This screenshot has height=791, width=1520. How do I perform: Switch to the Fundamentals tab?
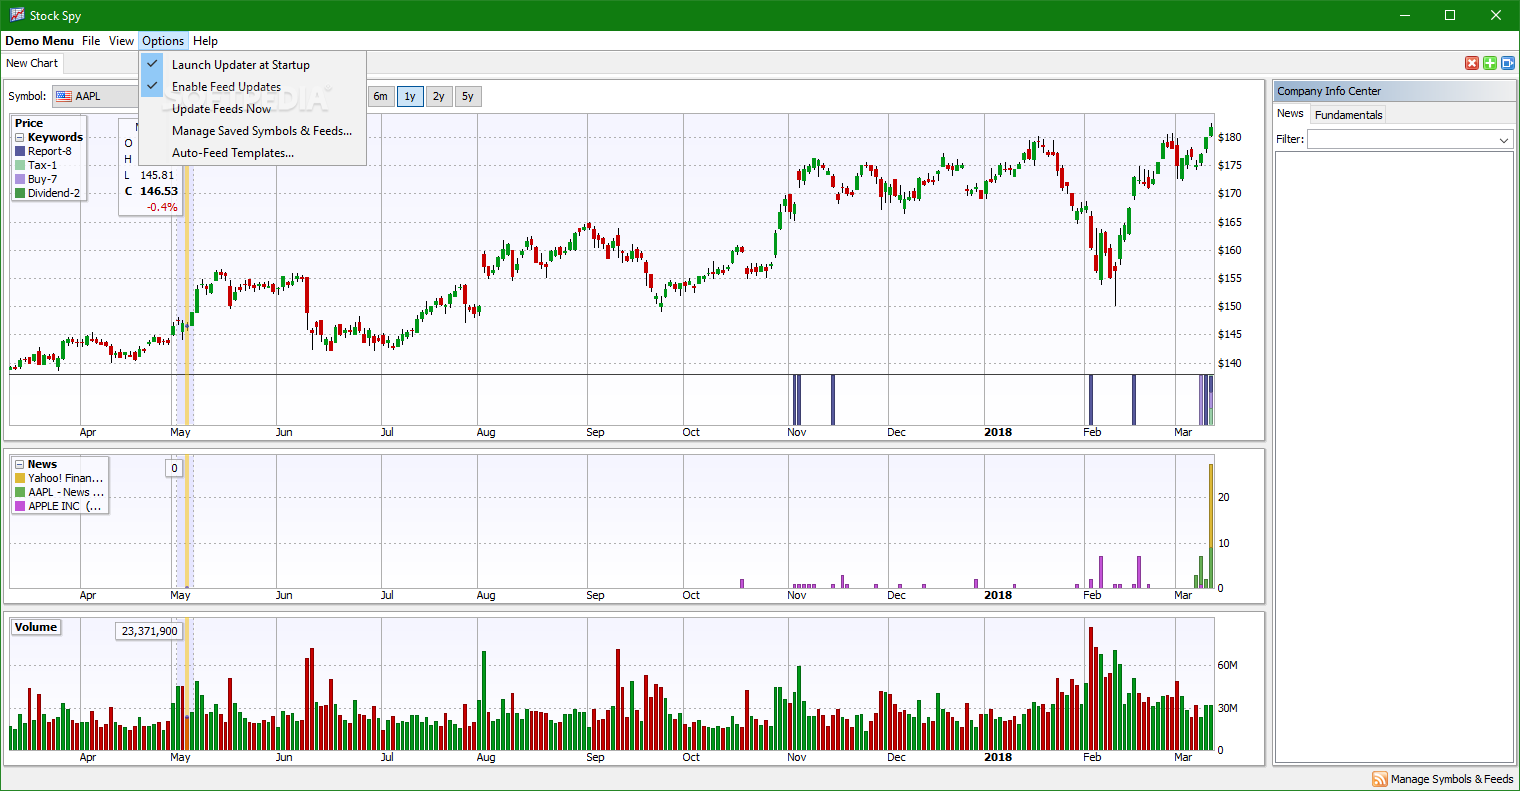1349,115
